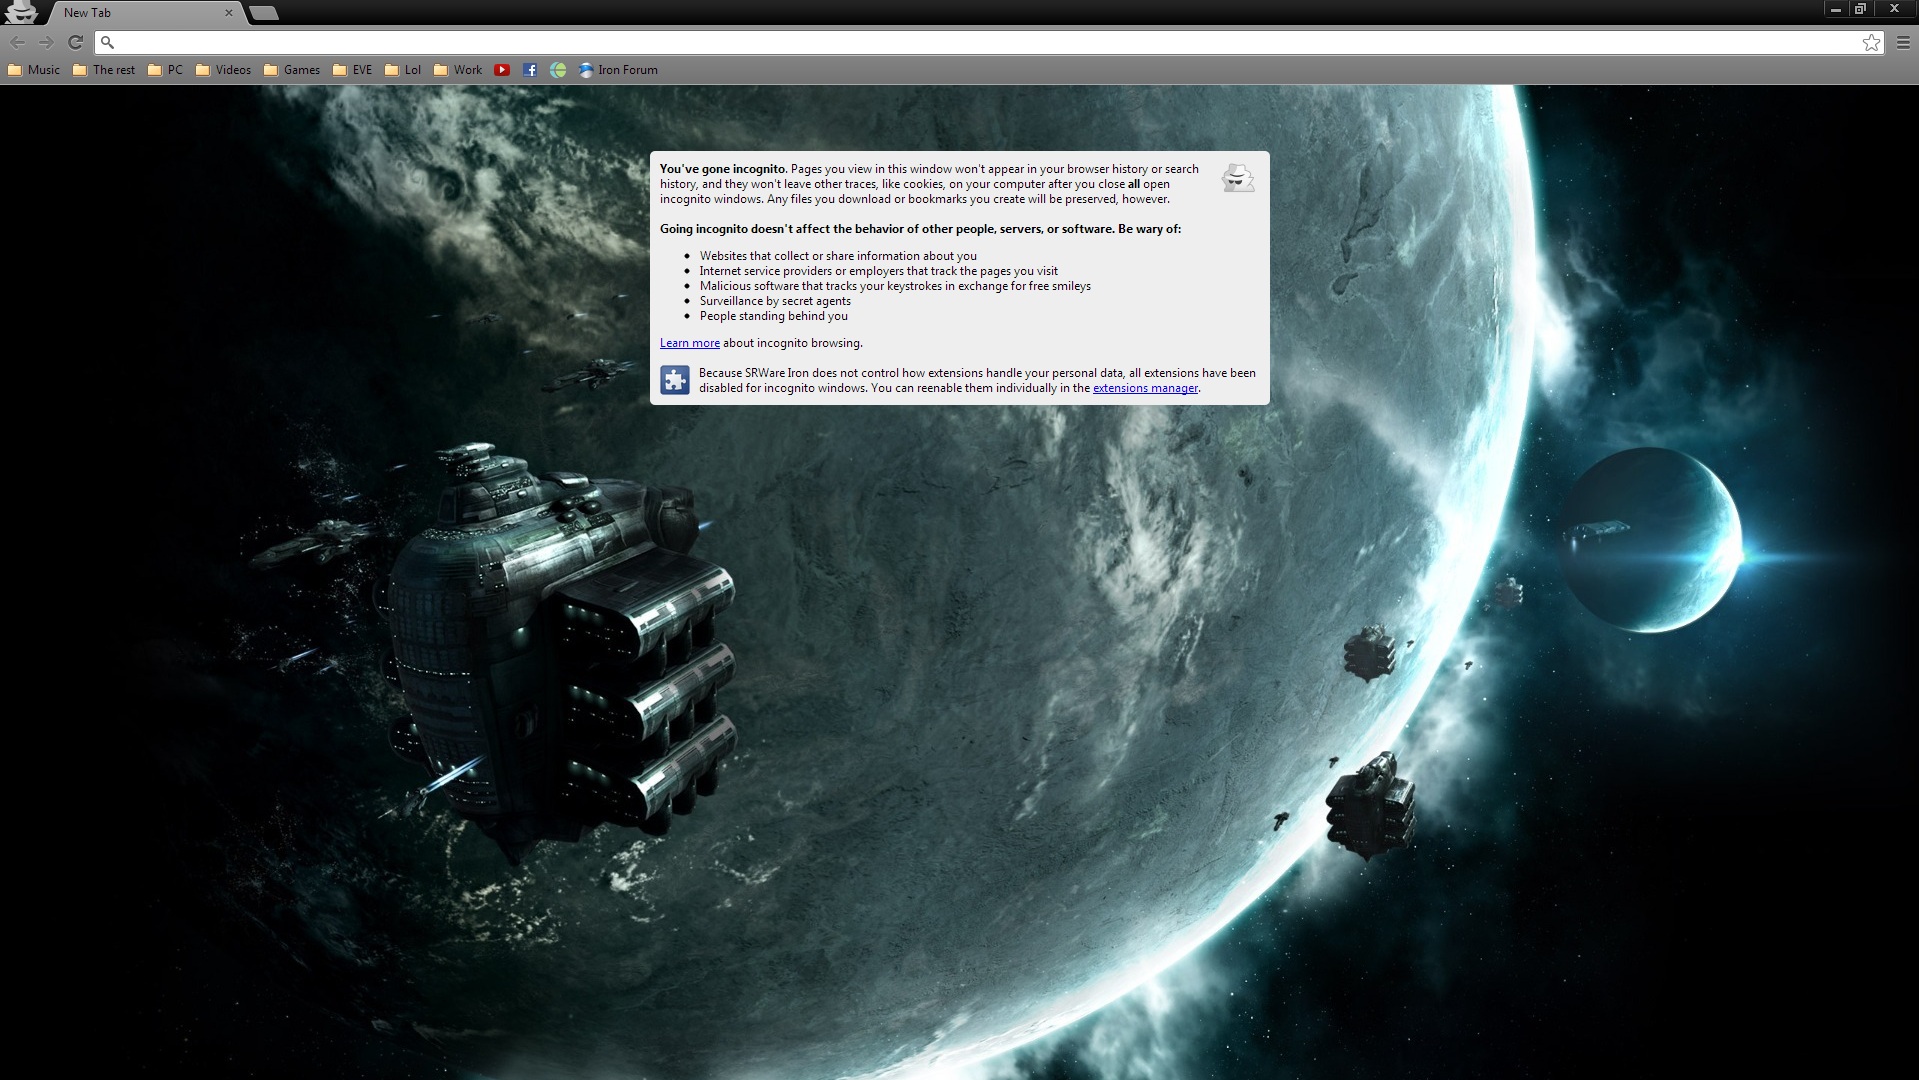
Task: Open the Iron Forum bookmark
Action: 618,70
